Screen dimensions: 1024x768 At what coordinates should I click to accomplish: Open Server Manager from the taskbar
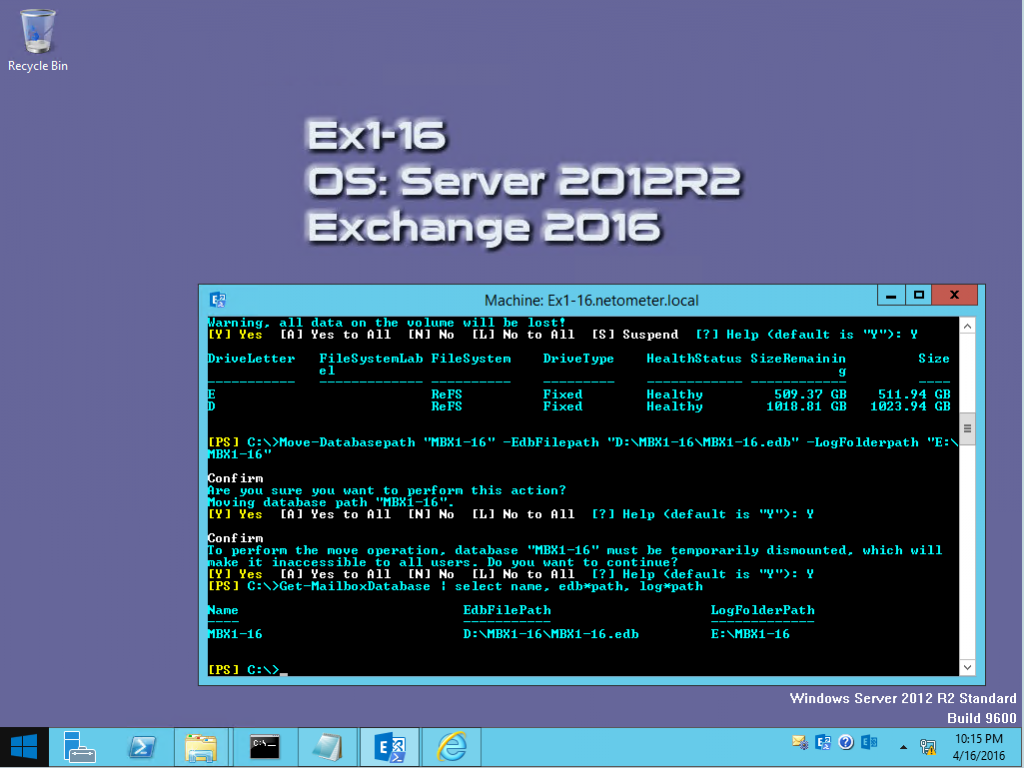79,746
